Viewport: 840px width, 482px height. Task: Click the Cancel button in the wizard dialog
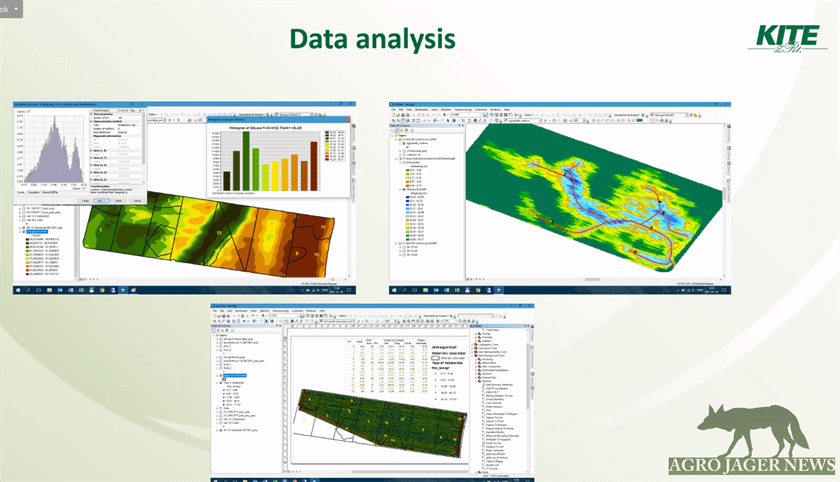[x=136, y=200]
